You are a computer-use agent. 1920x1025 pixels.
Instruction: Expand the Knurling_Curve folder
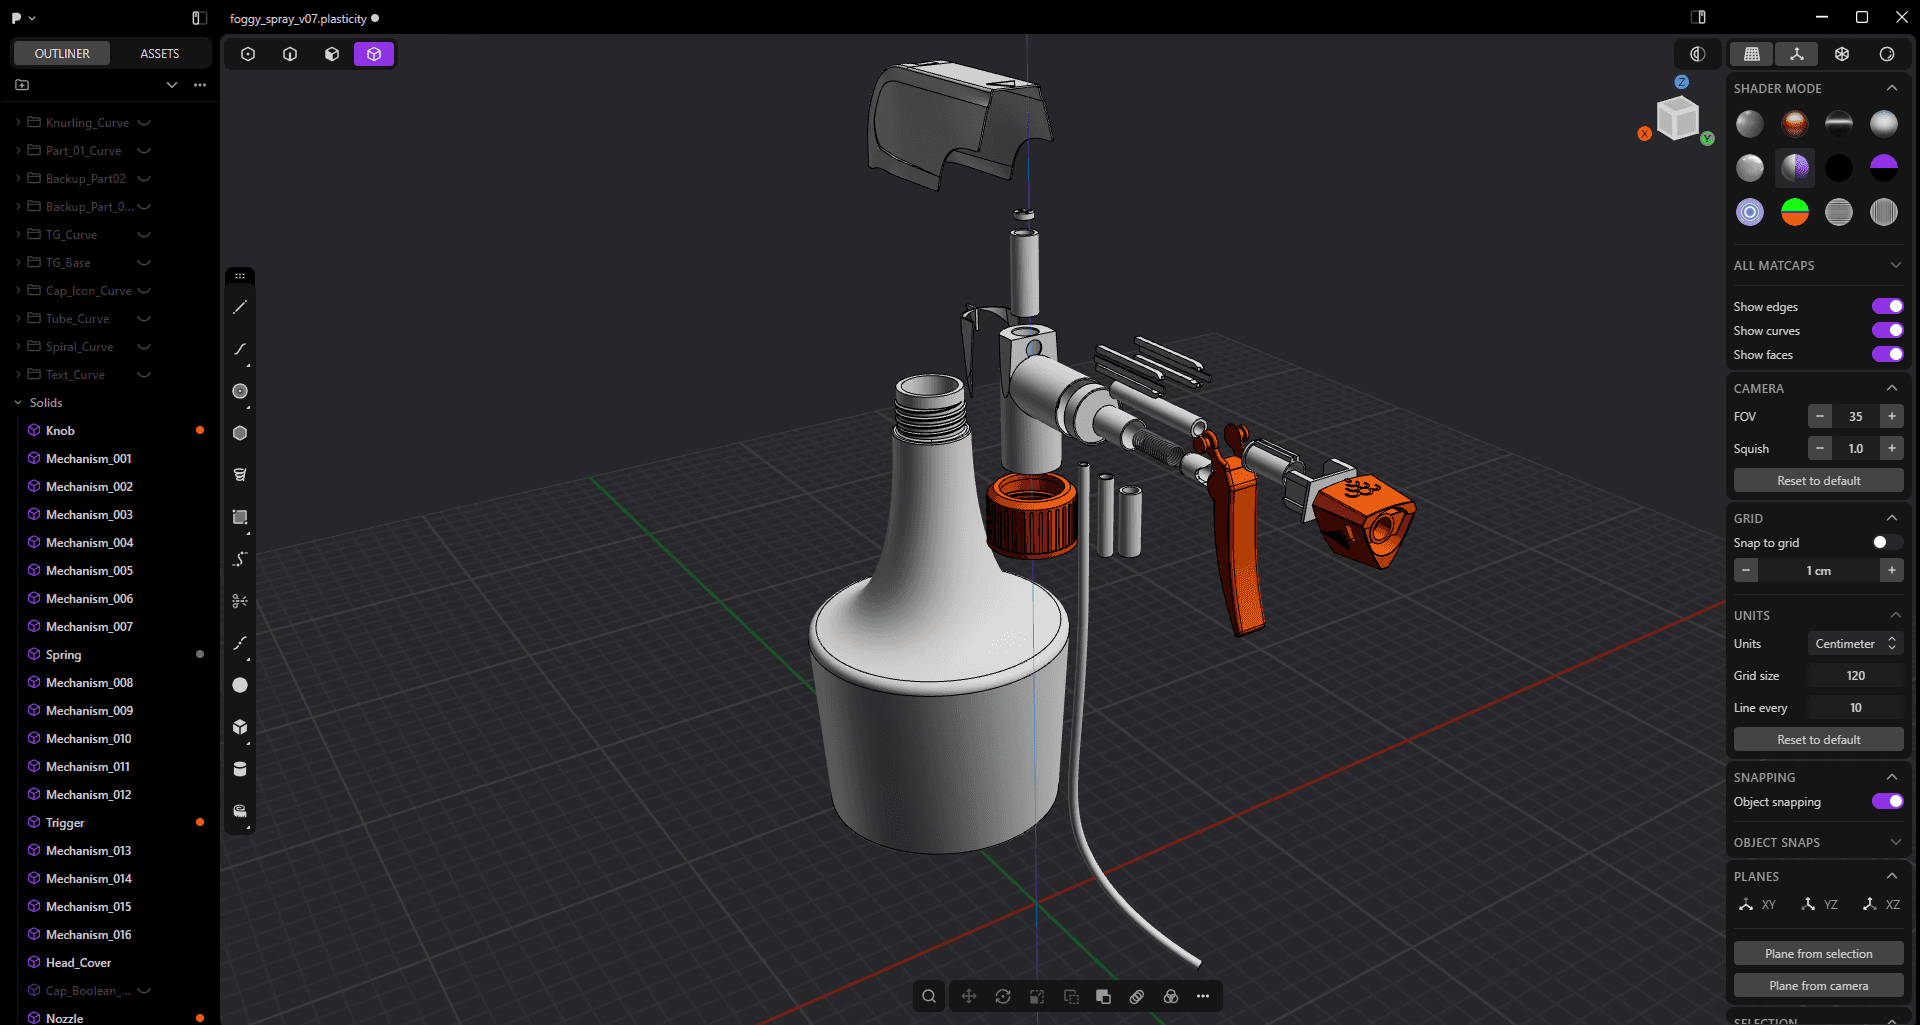click(x=18, y=122)
